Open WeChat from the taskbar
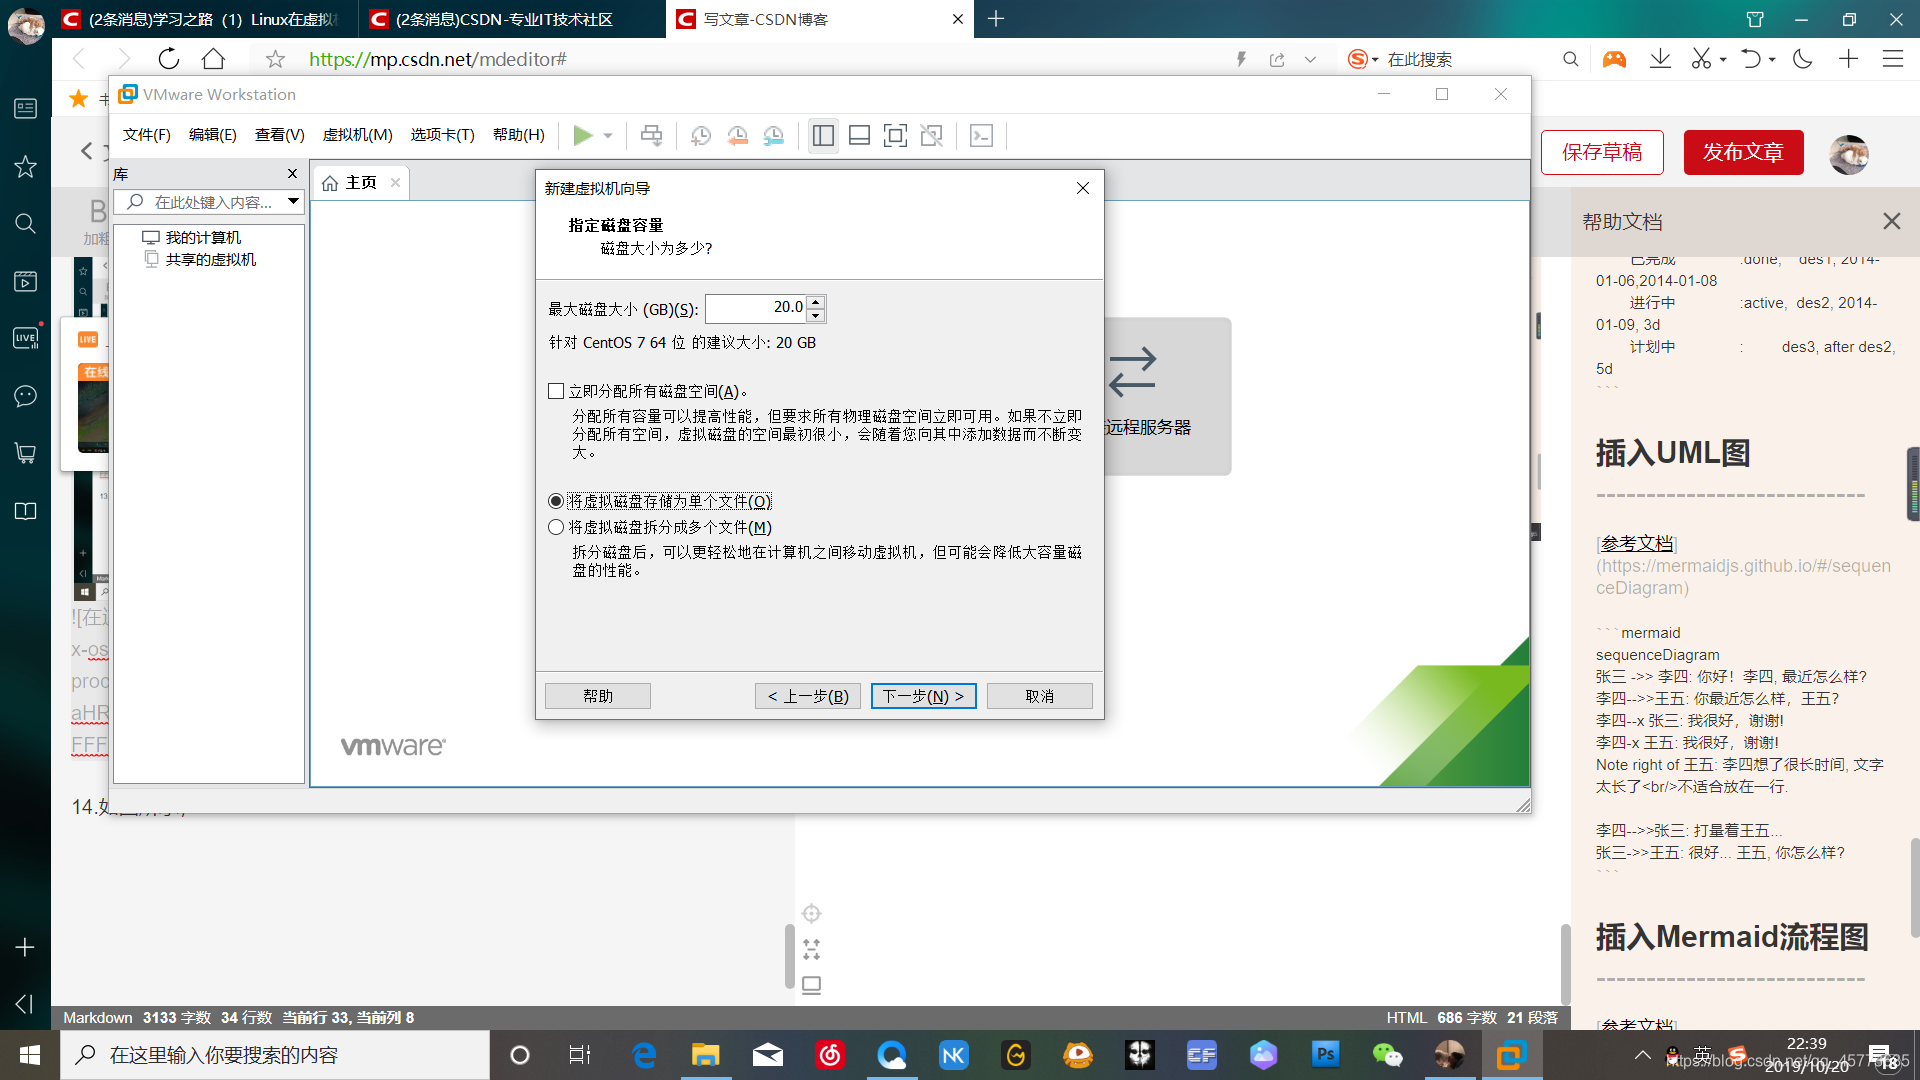The height and width of the screenshot is (1080, 1920). point(1387,1054)
